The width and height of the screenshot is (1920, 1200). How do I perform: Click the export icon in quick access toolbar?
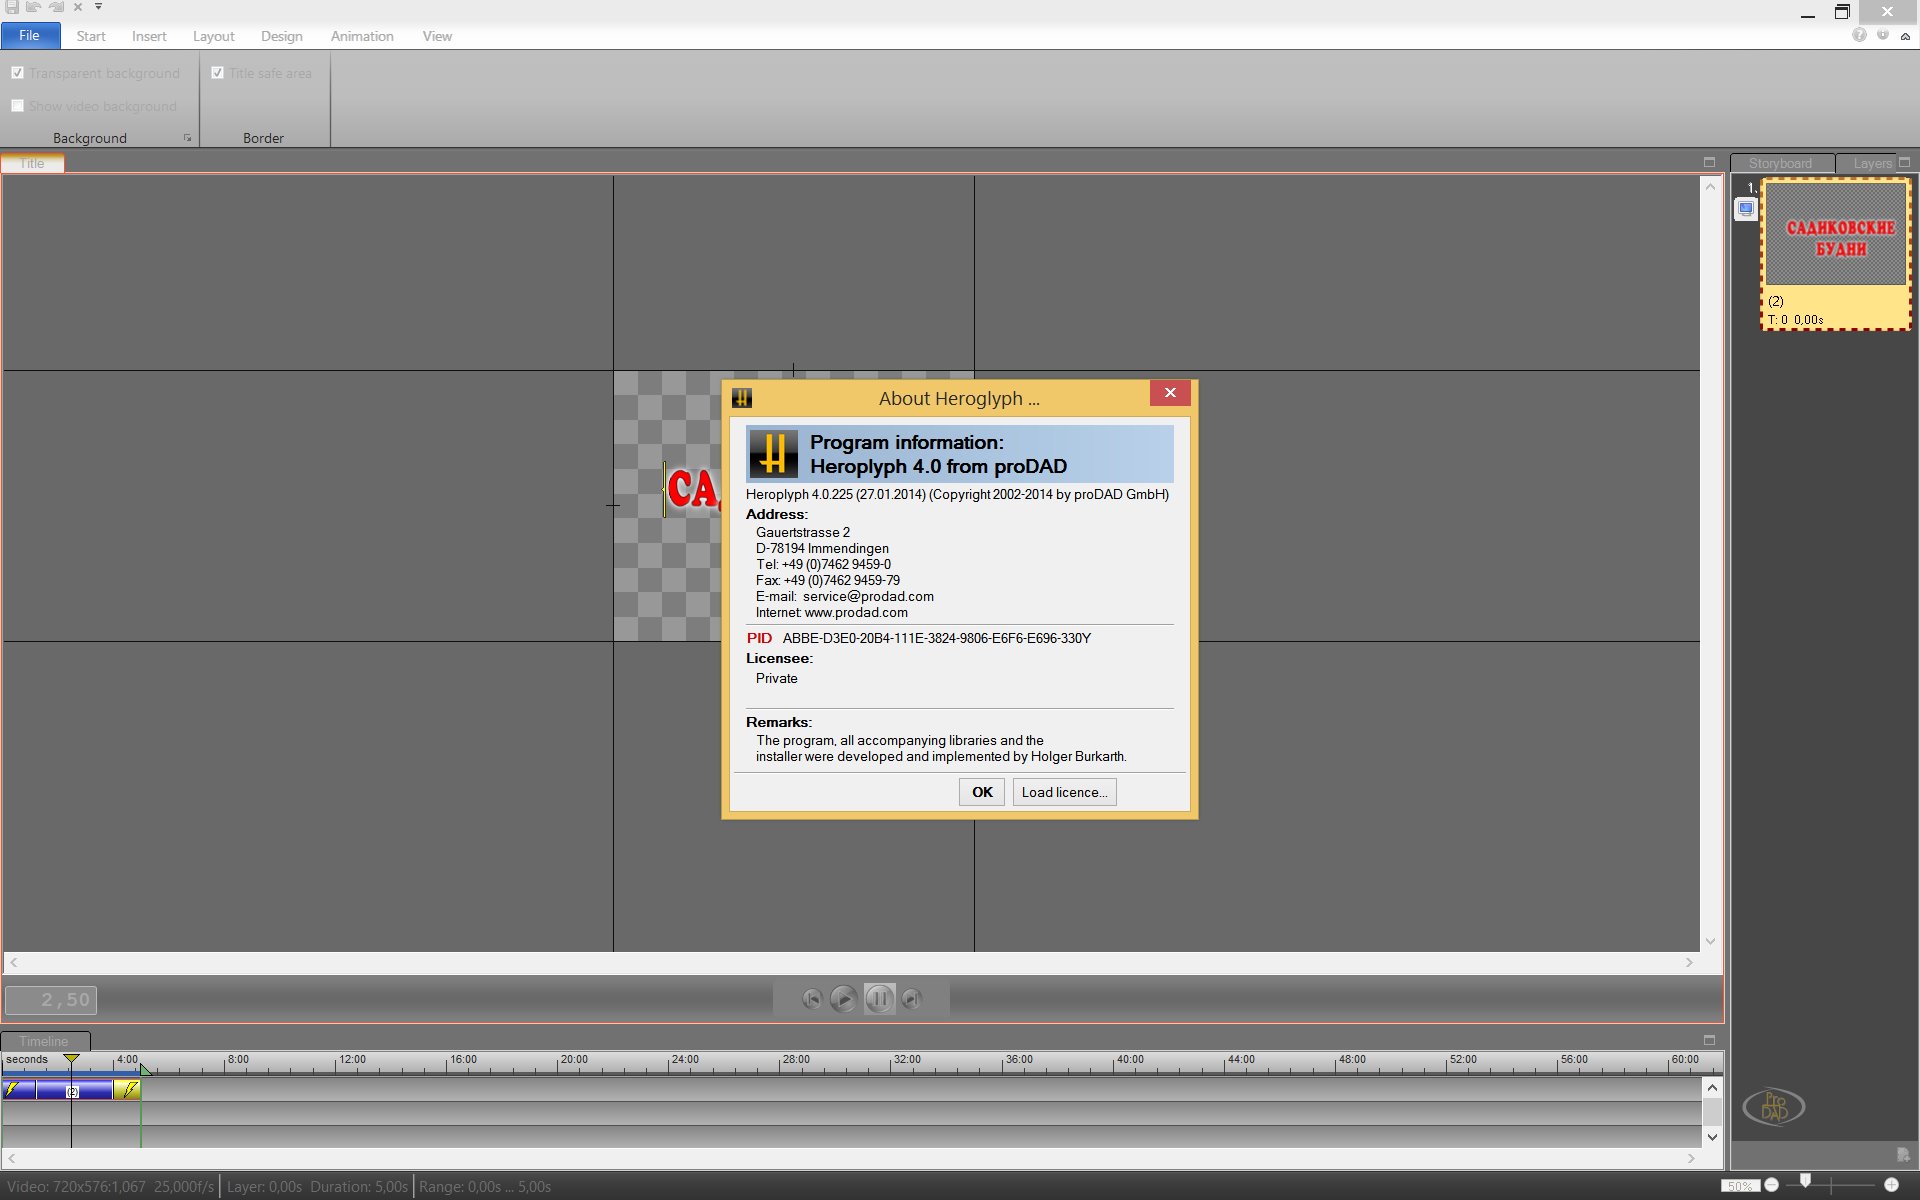[55, 7]
